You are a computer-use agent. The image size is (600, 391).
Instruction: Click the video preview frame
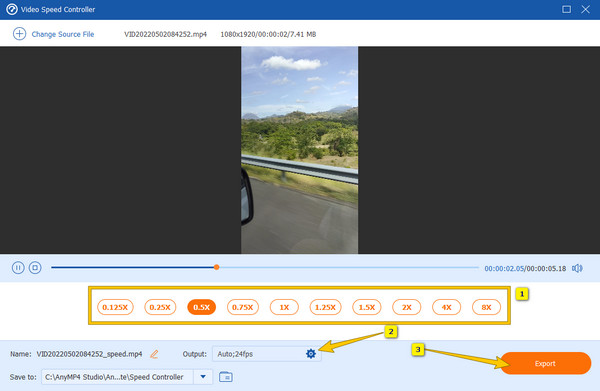300,150
